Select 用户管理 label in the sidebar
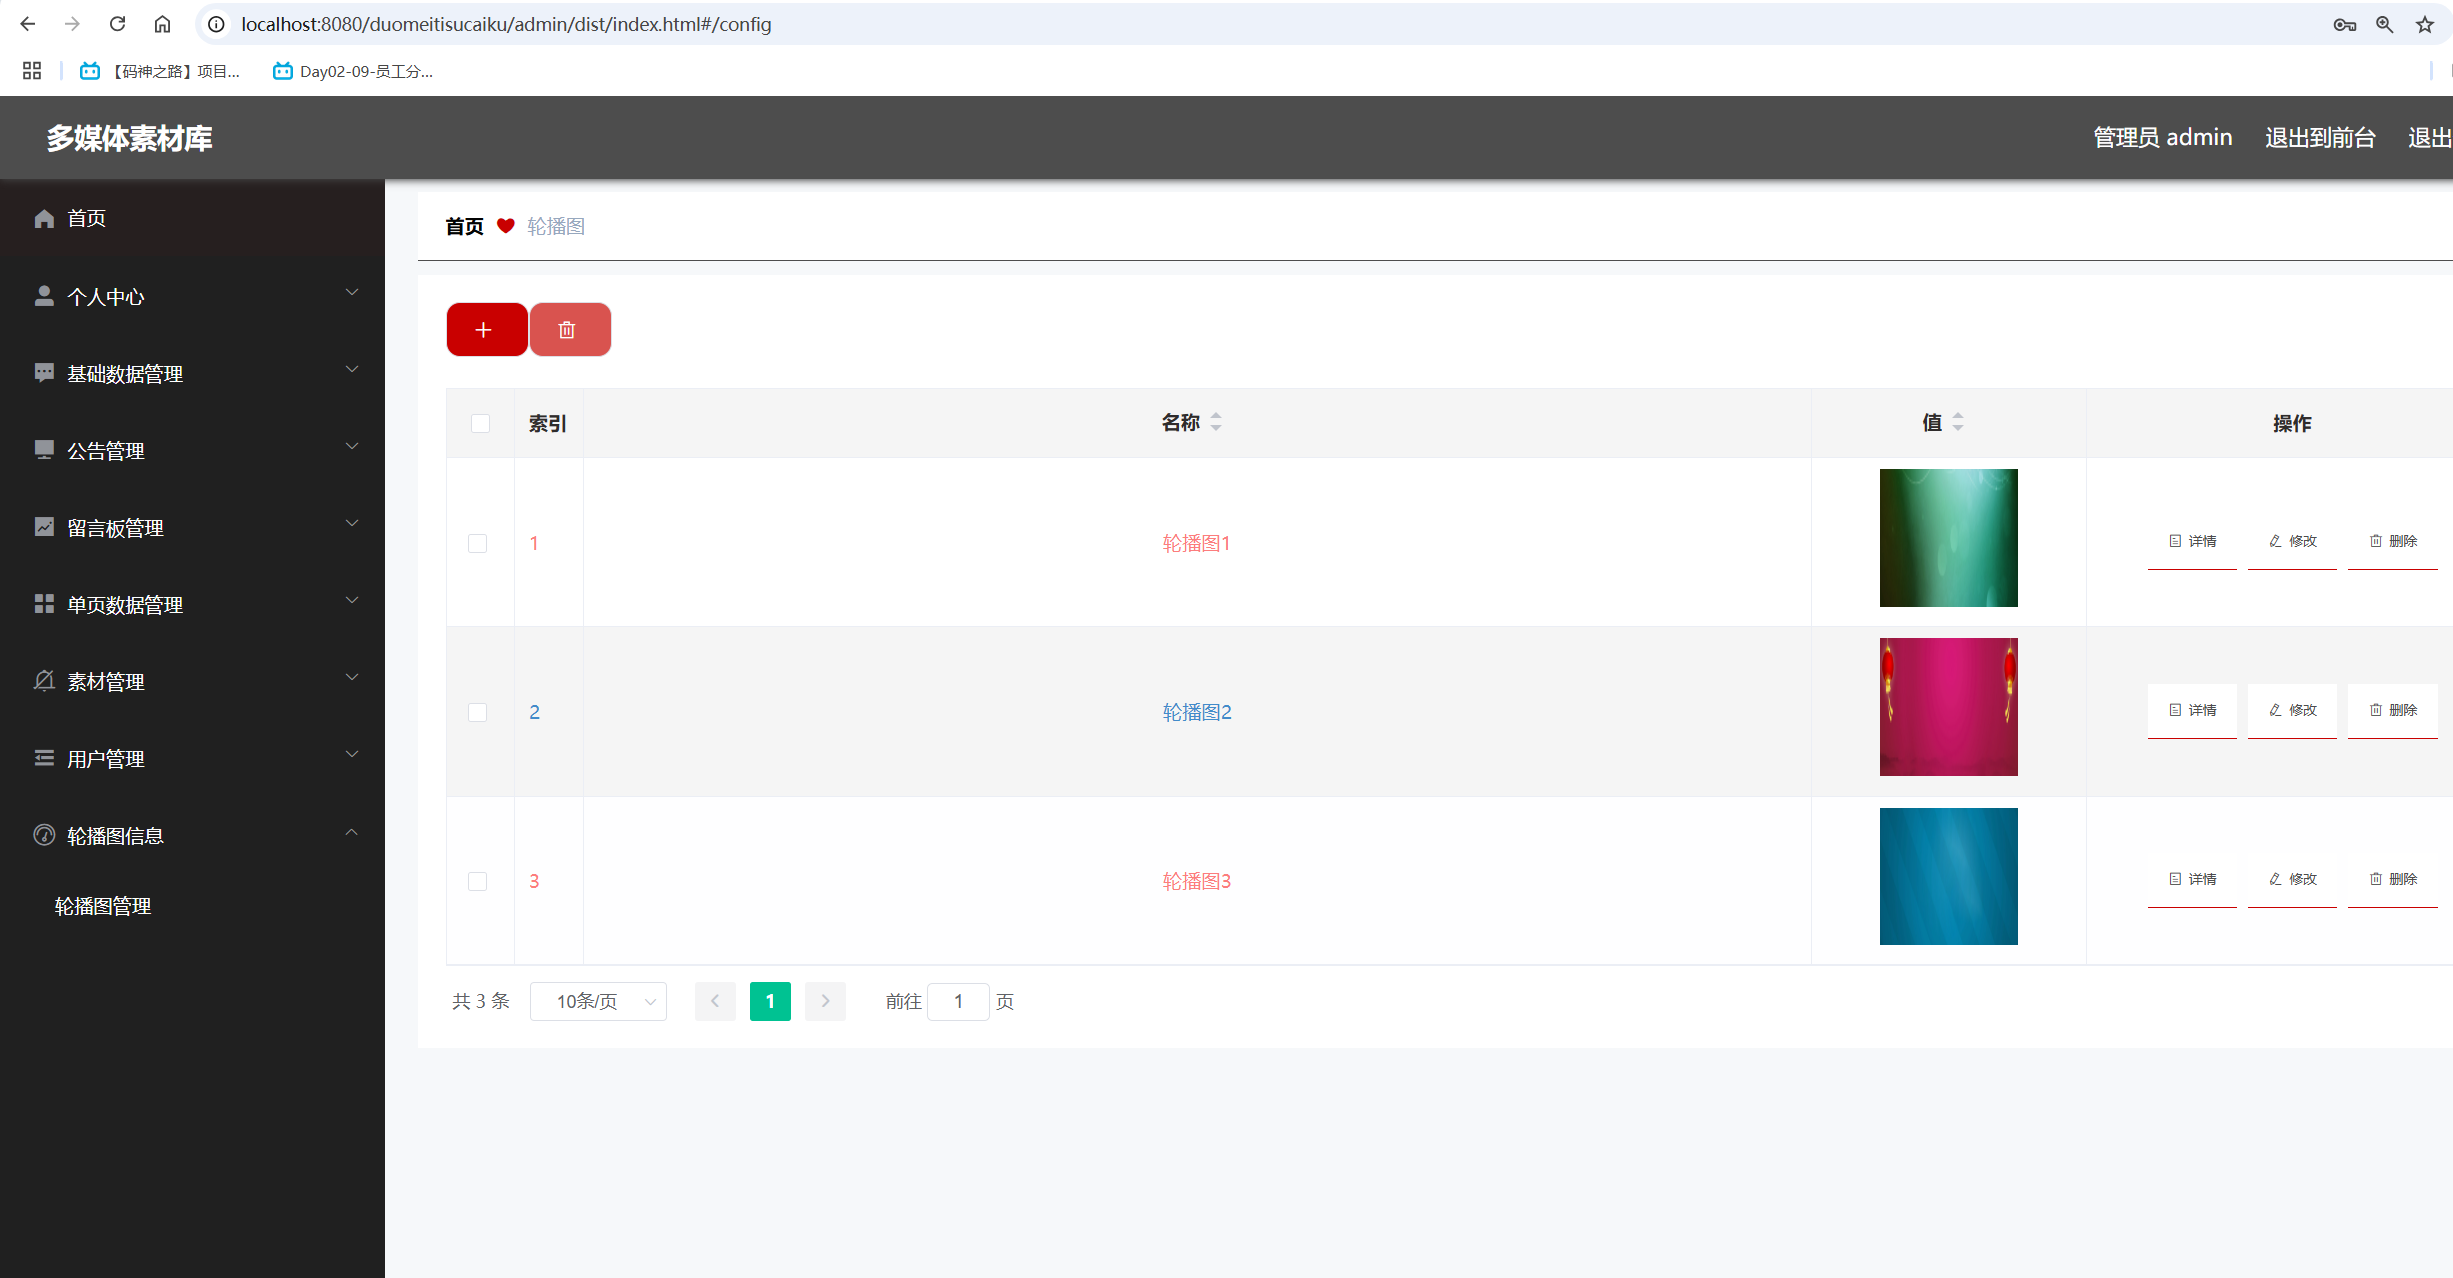2453x1278 pixels. [x=106, y=759]
